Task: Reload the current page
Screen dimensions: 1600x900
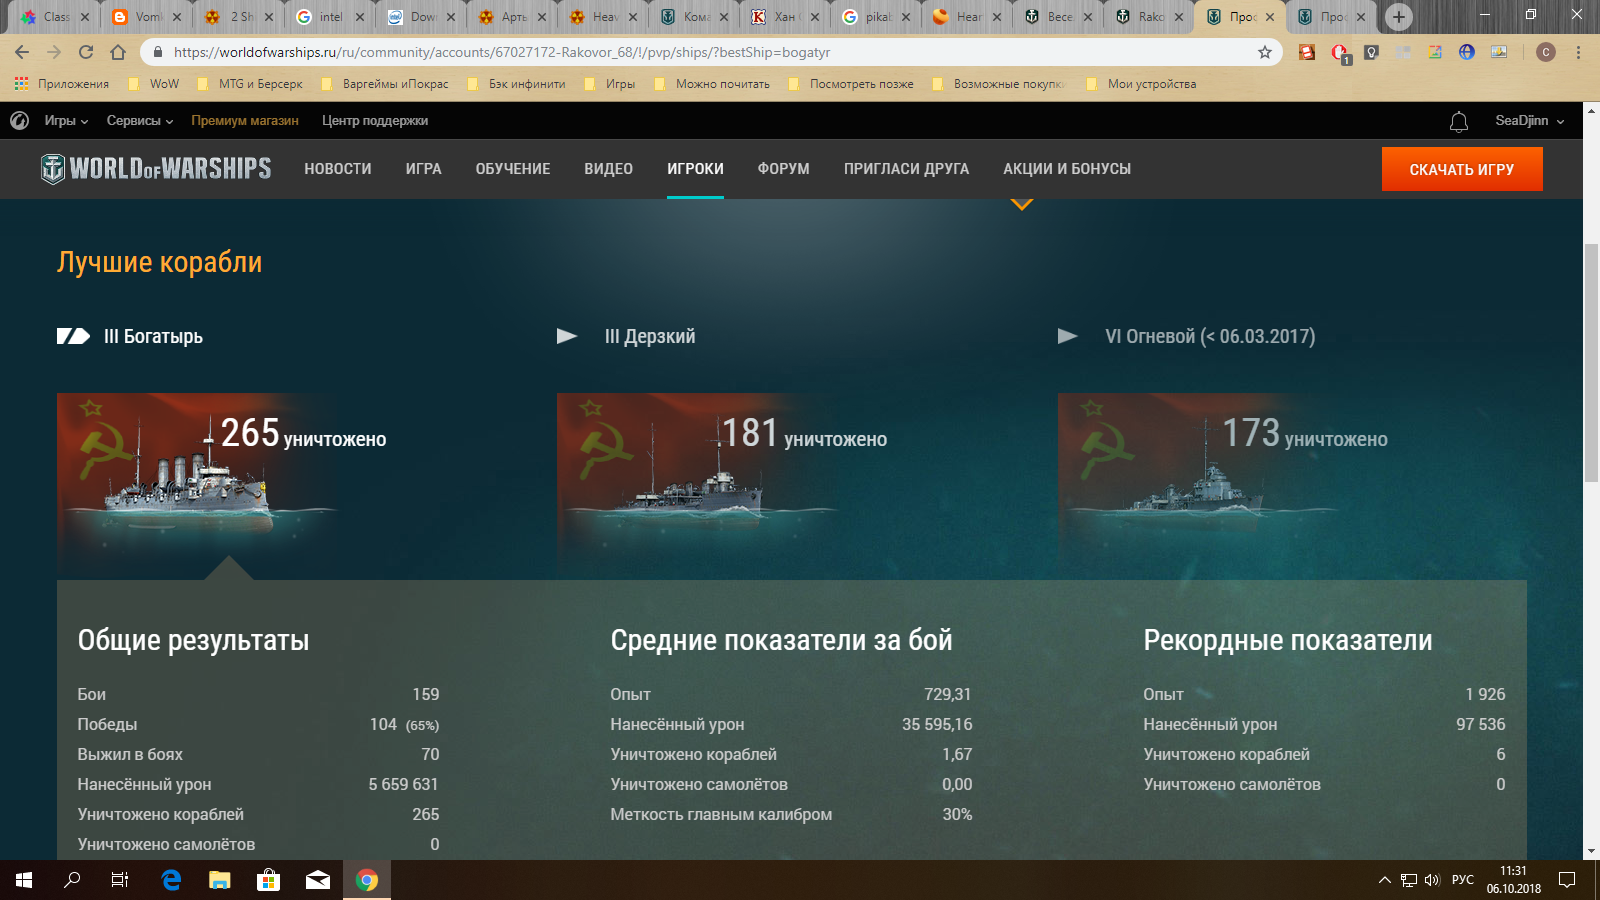Action: (86, 52)
